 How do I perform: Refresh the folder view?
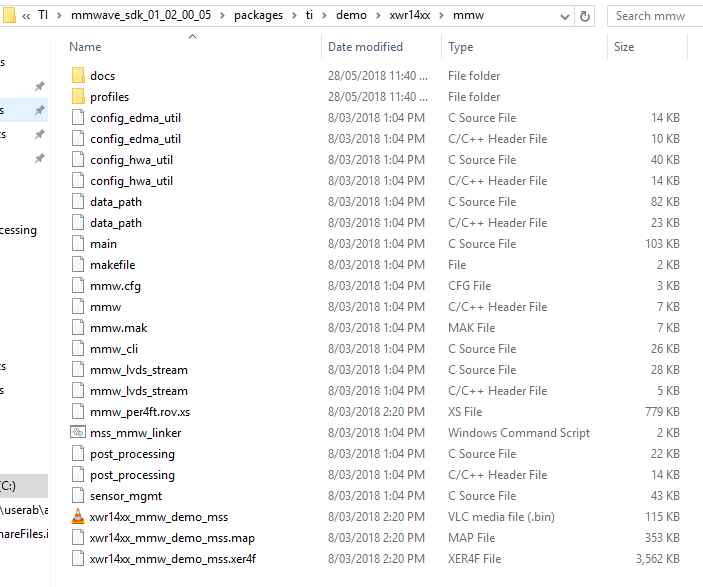click(x=585, y=17)
